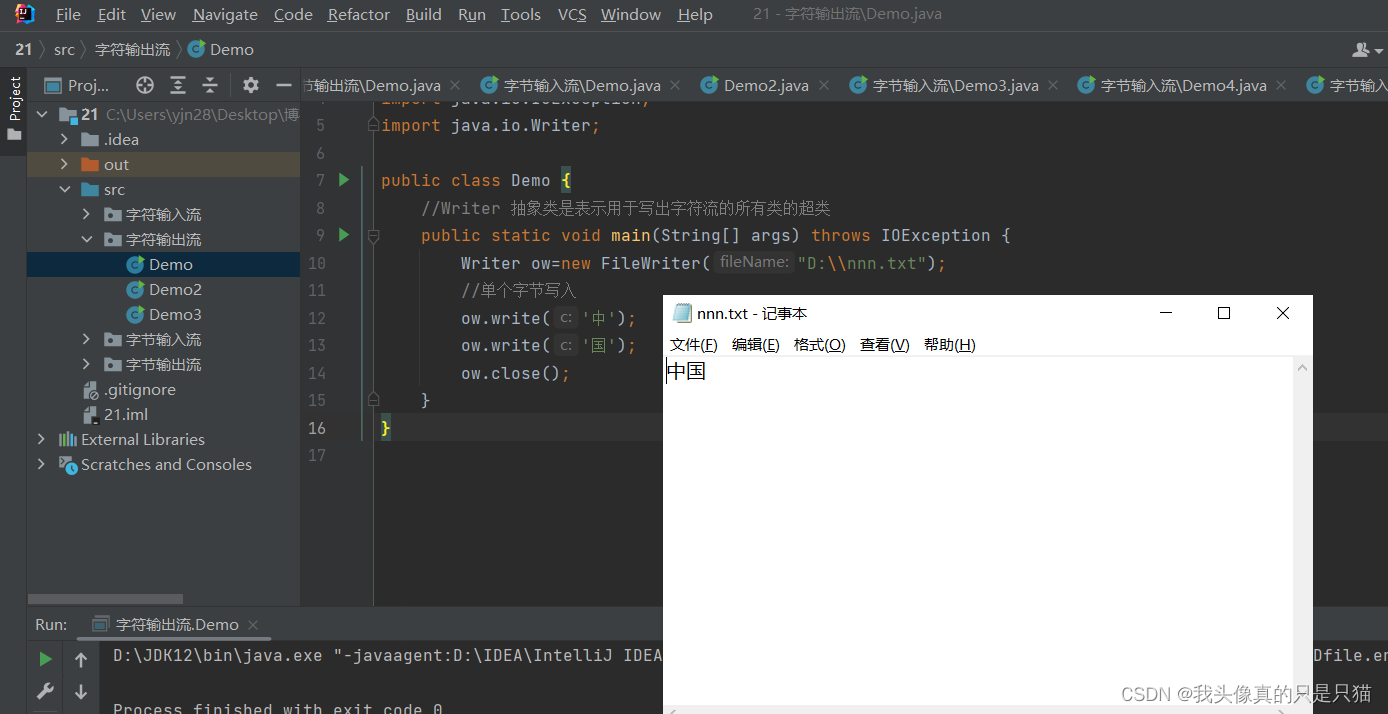Close the 字节输入流\Demo3.java tab

[x=1053, y=86]
